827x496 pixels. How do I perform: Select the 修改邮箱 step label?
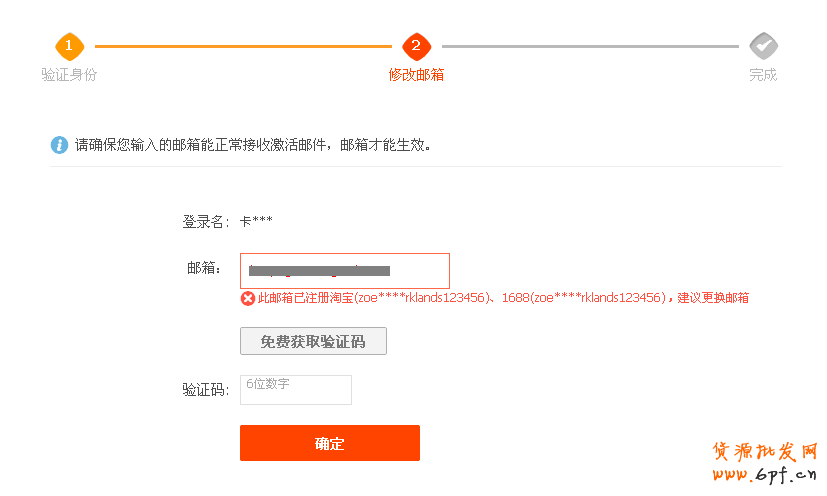[x=416, y=75]
